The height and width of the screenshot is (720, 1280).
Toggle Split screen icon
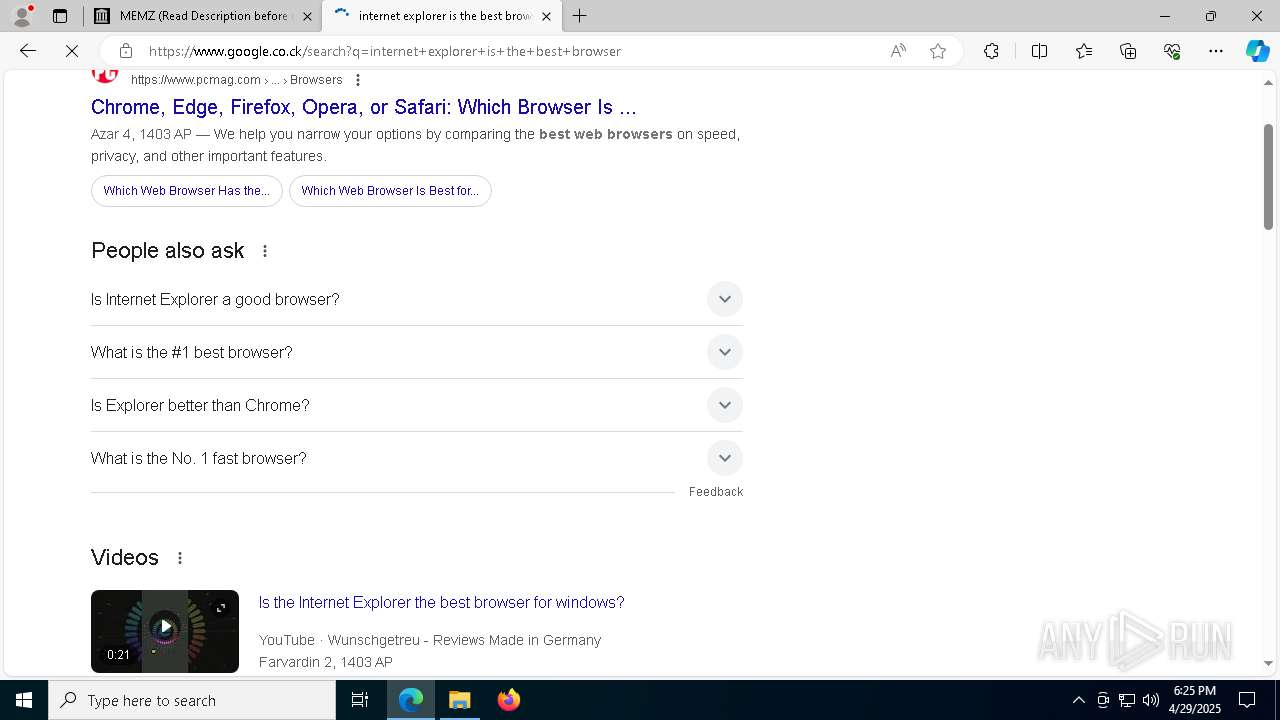[x=1039, y=51]
